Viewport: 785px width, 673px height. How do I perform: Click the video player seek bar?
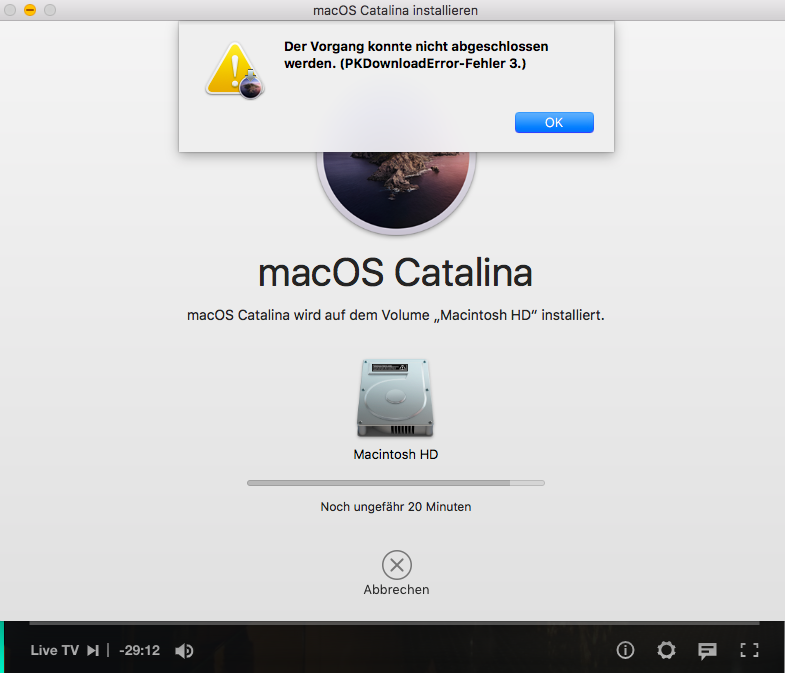click(x=395, y=623)
